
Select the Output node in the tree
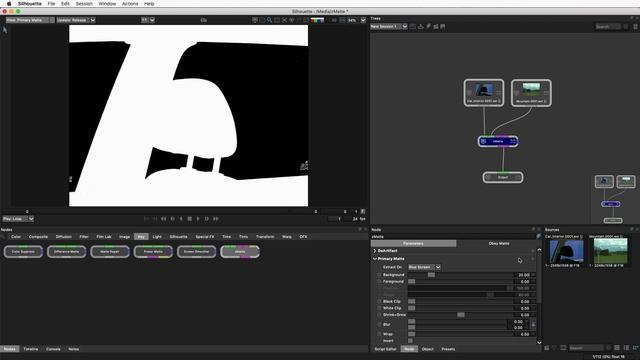503,177
